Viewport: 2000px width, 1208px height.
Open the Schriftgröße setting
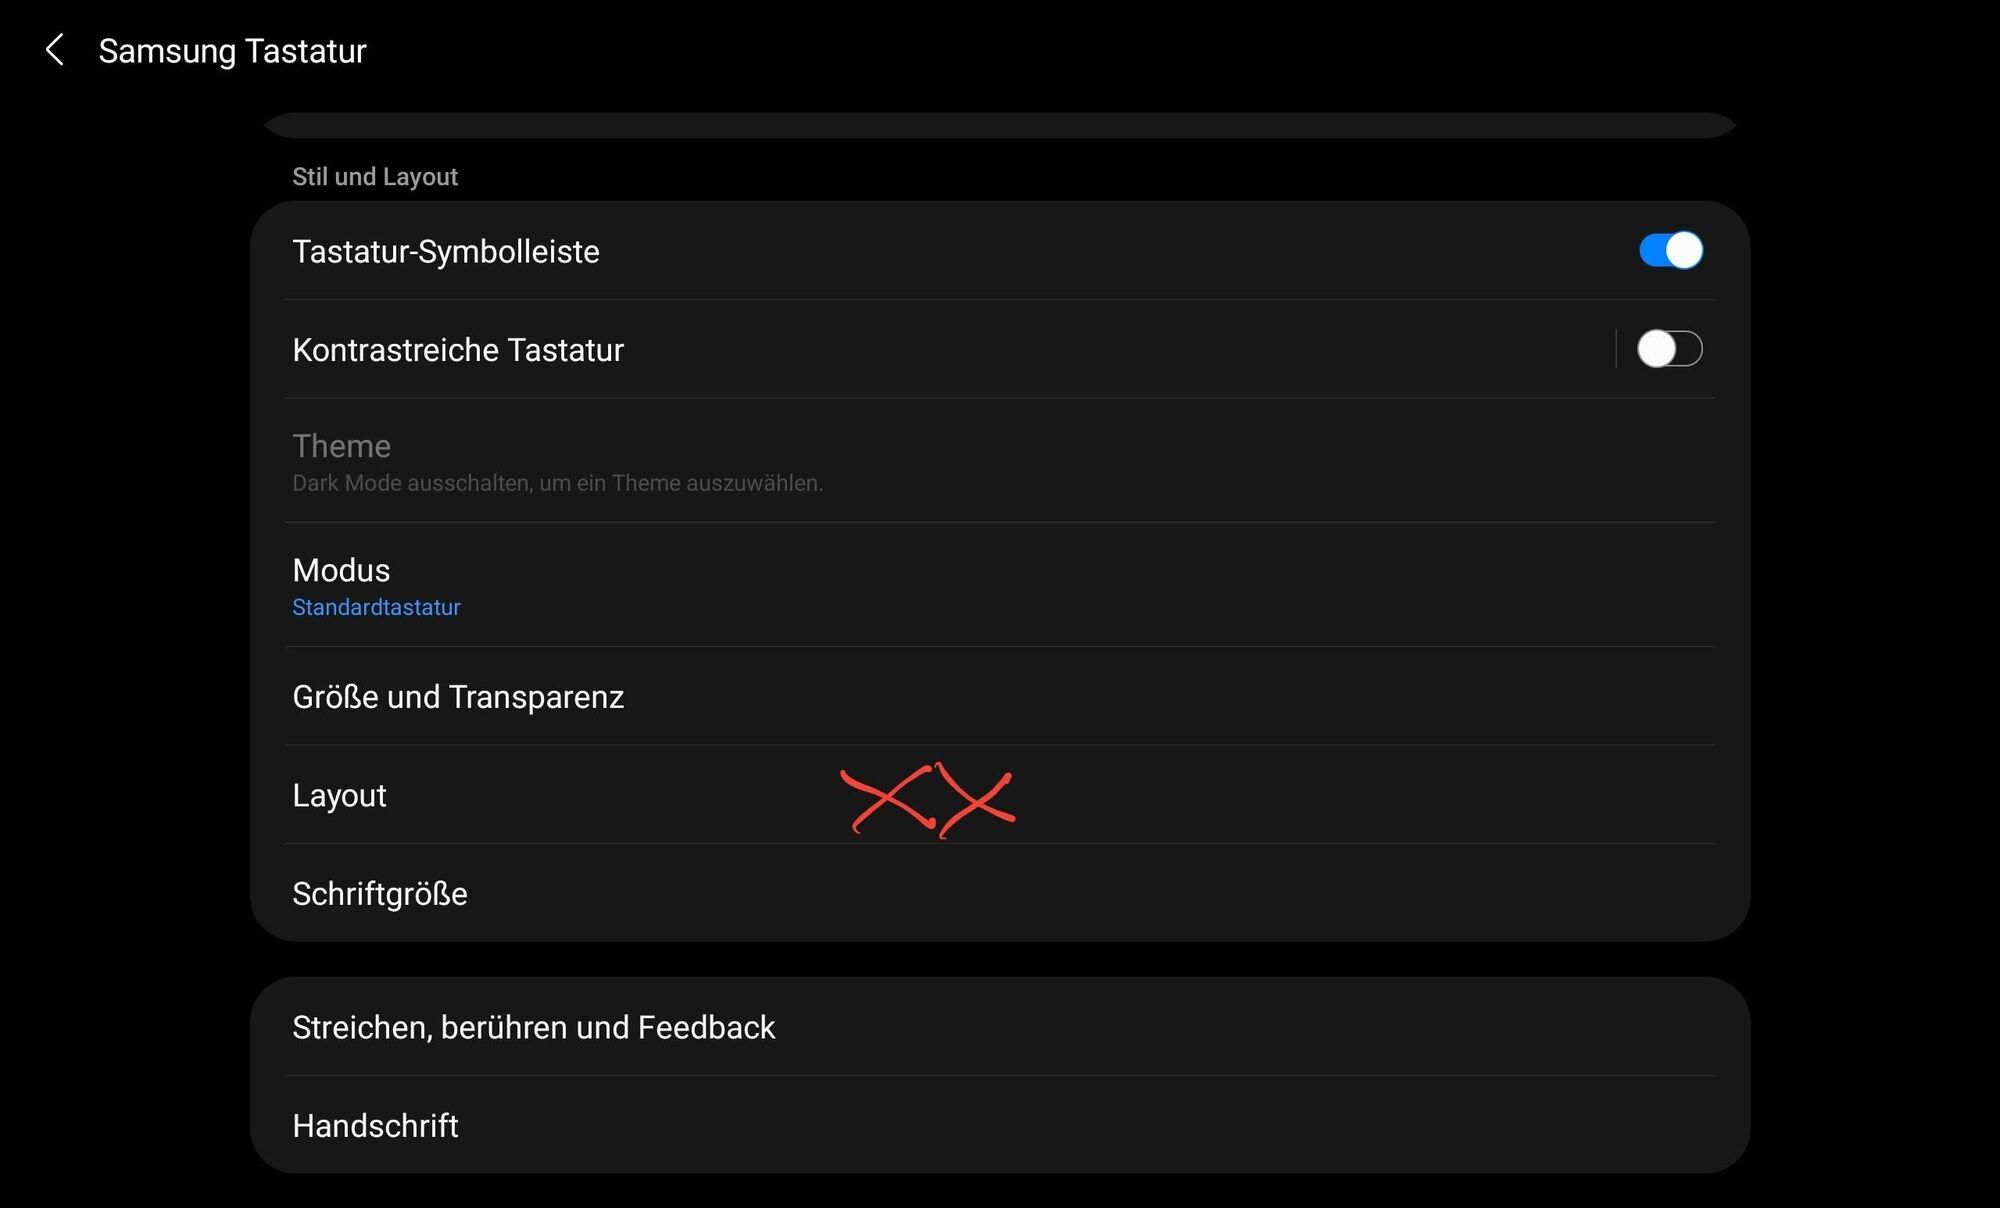coord(1000,893)
